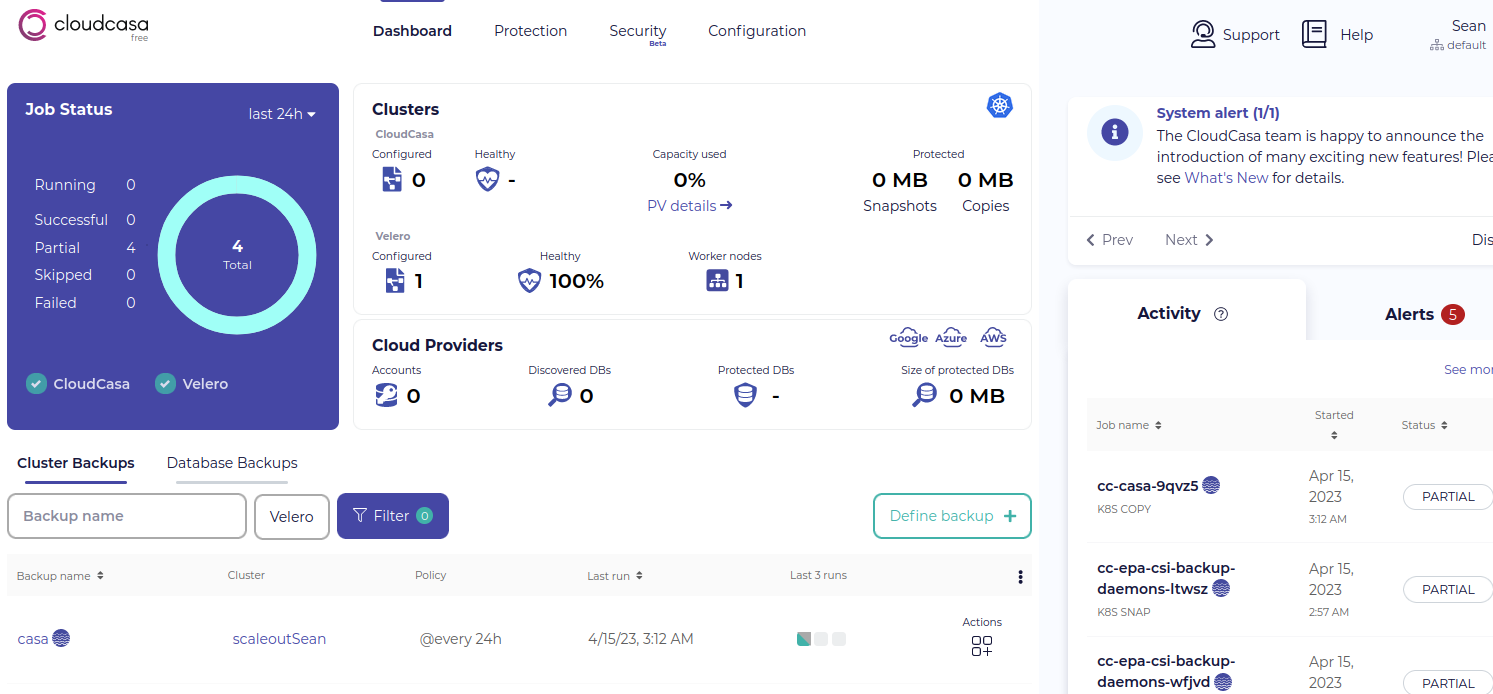Click the organization icon beside default
1493x694 pixels.
click(x=1436, y=45)
